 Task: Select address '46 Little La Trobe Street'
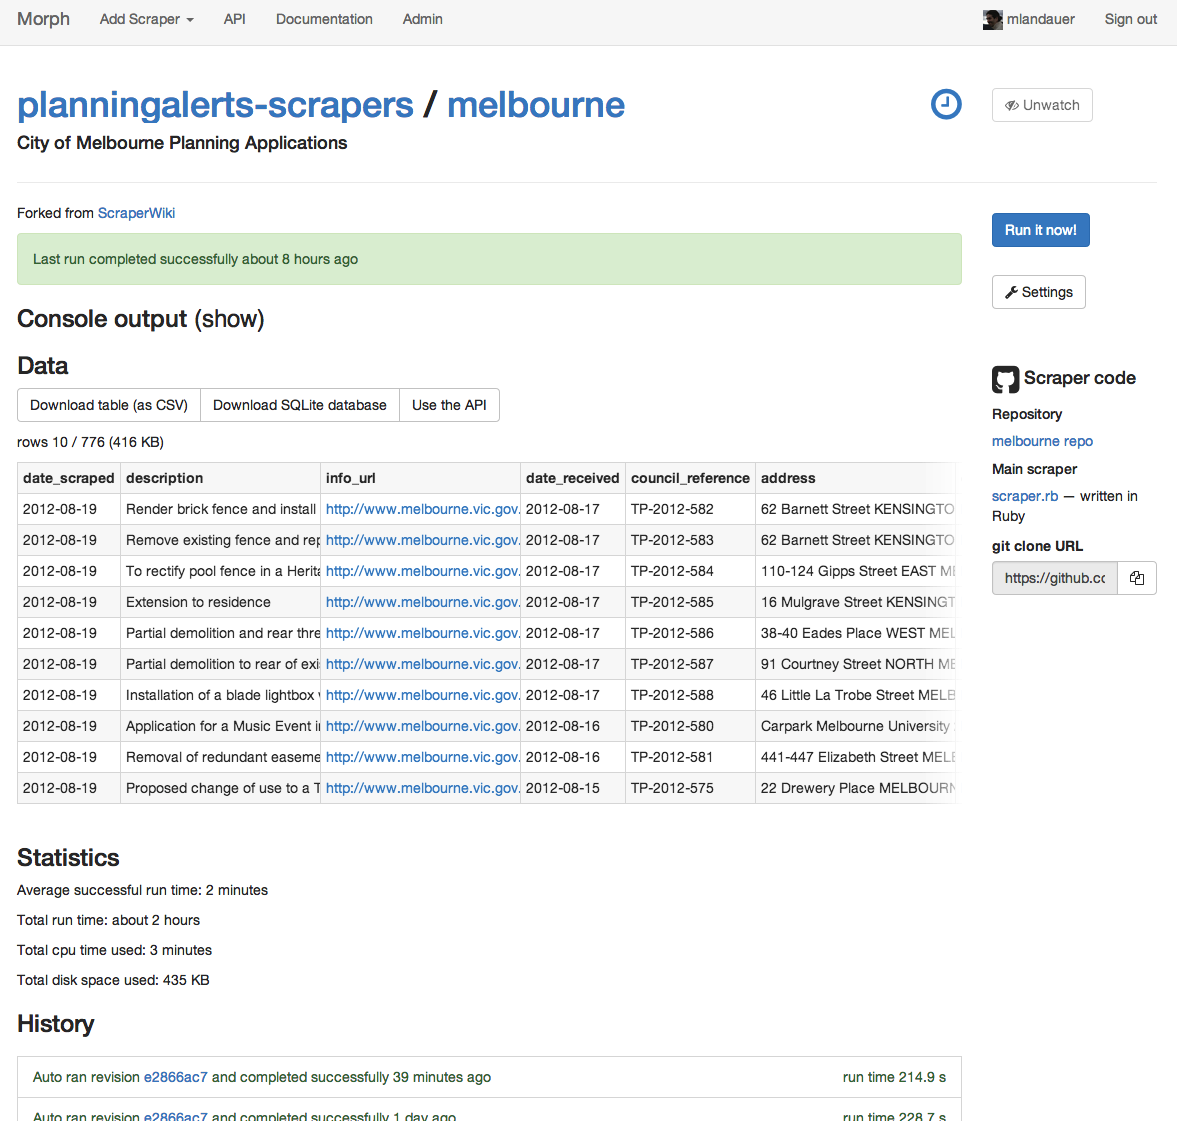point(858,695)
